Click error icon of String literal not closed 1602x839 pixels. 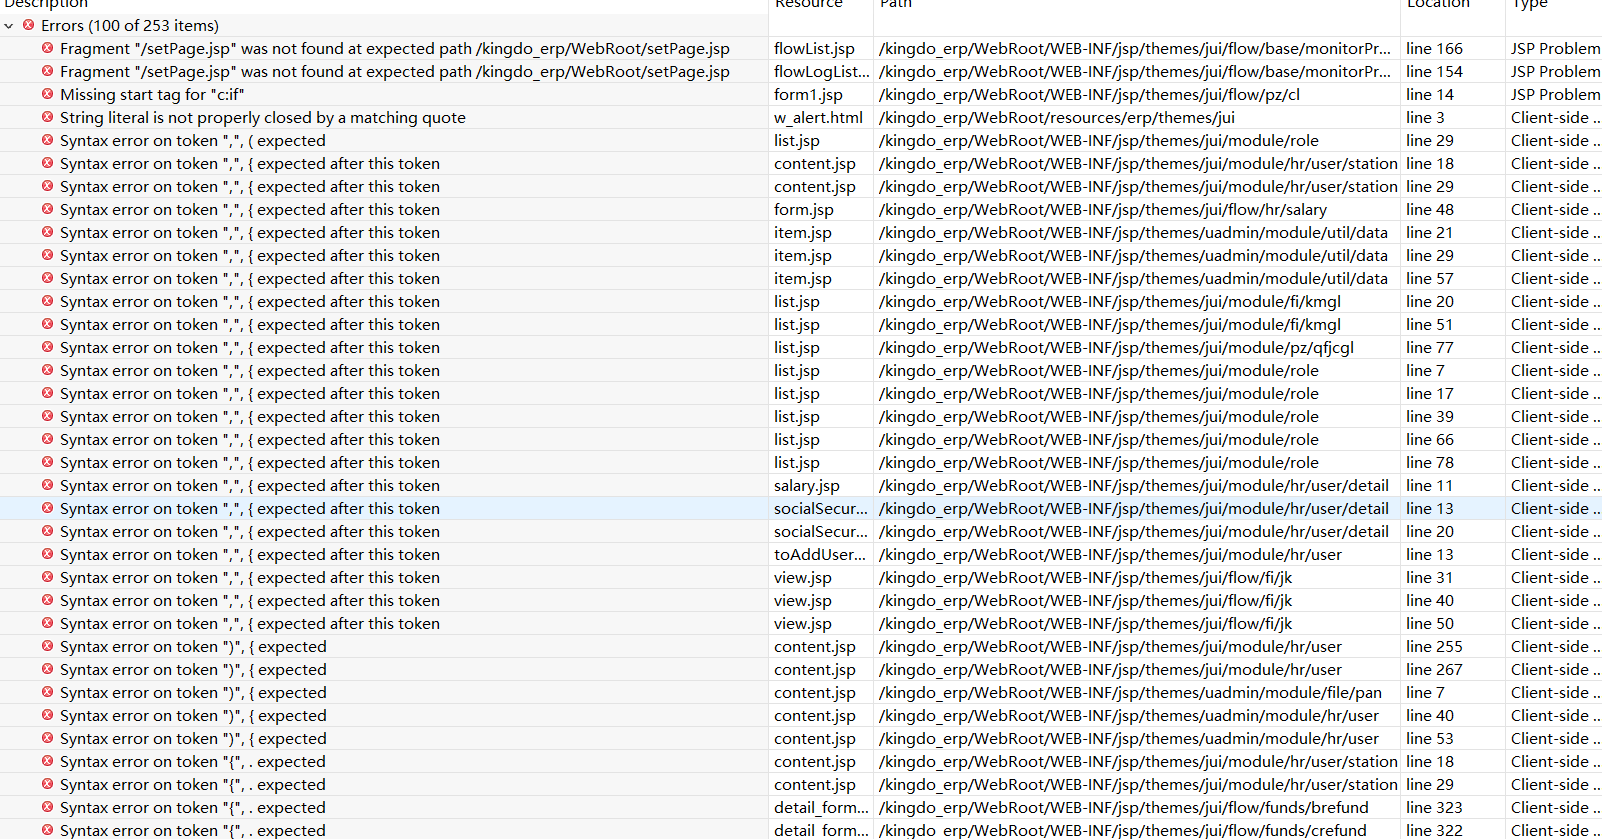click(47, 117)
